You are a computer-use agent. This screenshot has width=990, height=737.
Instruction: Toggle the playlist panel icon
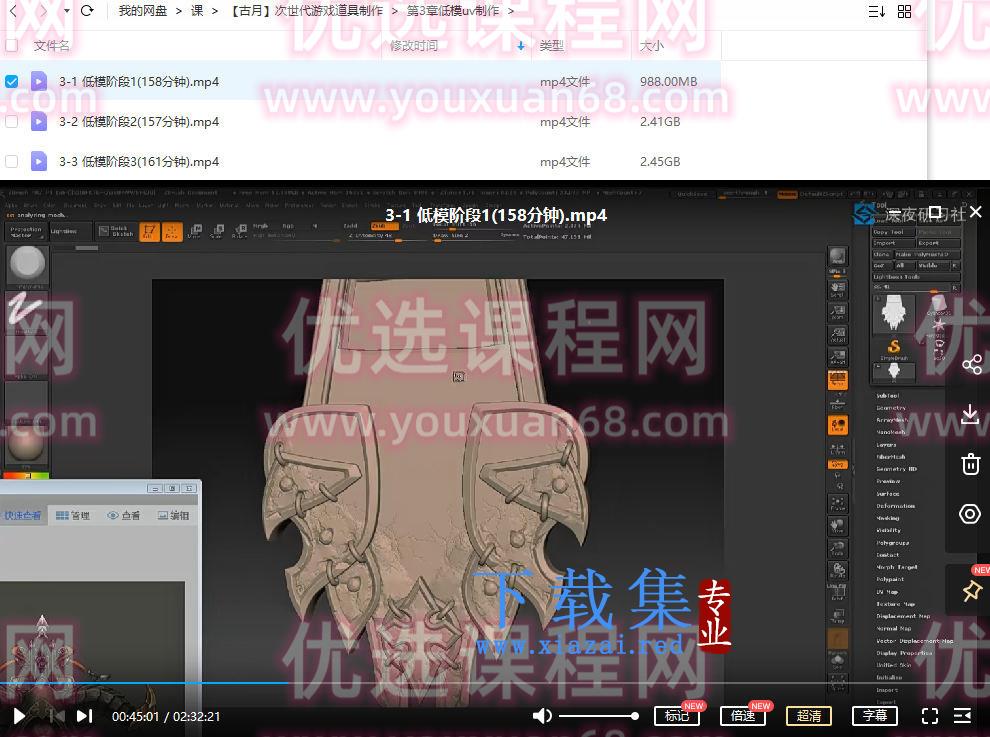click(962, 716)
